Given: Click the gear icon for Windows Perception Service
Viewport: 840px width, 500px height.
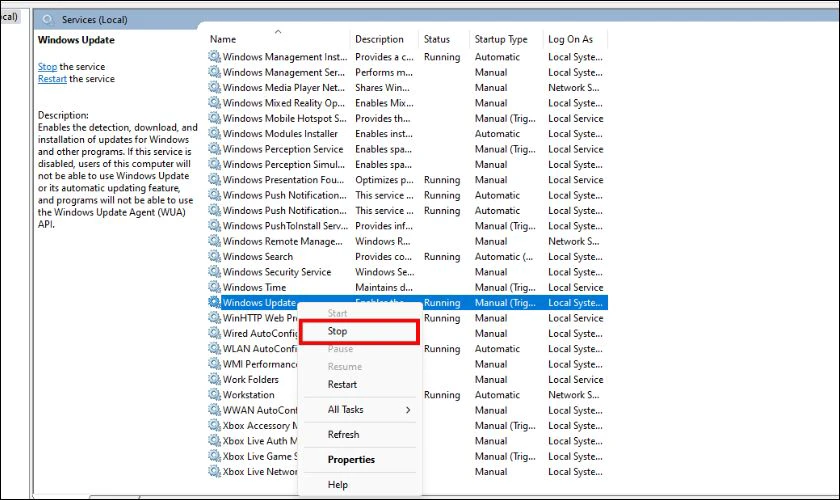Looking at the screenshot, I should tap(214, 148).
